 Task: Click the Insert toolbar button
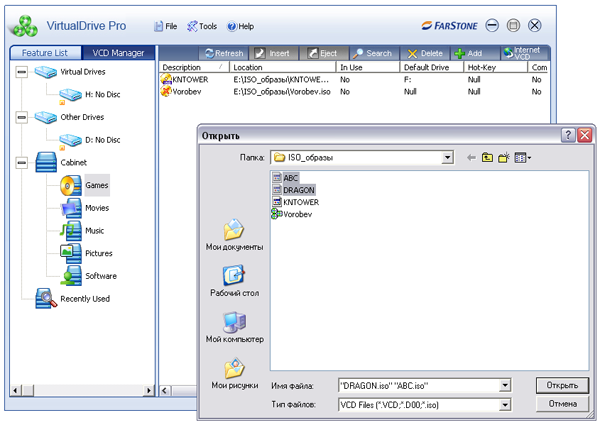click(x=273, y=53)
